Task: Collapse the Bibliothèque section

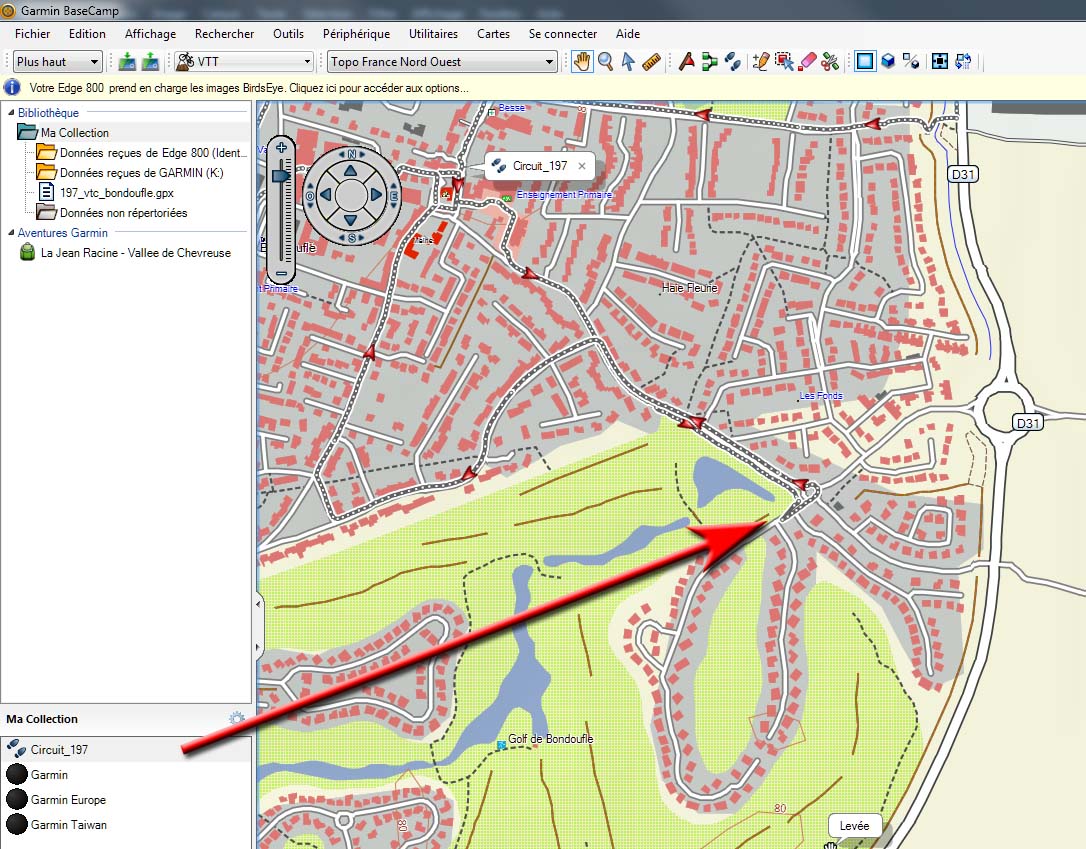Action: [10, 112]
